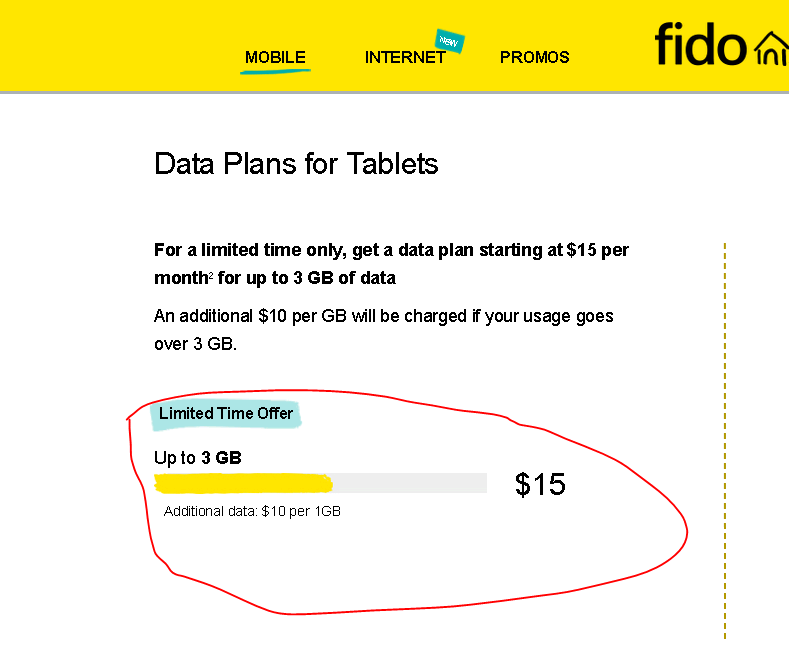Screen dimensions: 789x672
Task: Open the MOBILE navigation tab
Action: coord(275,57)
